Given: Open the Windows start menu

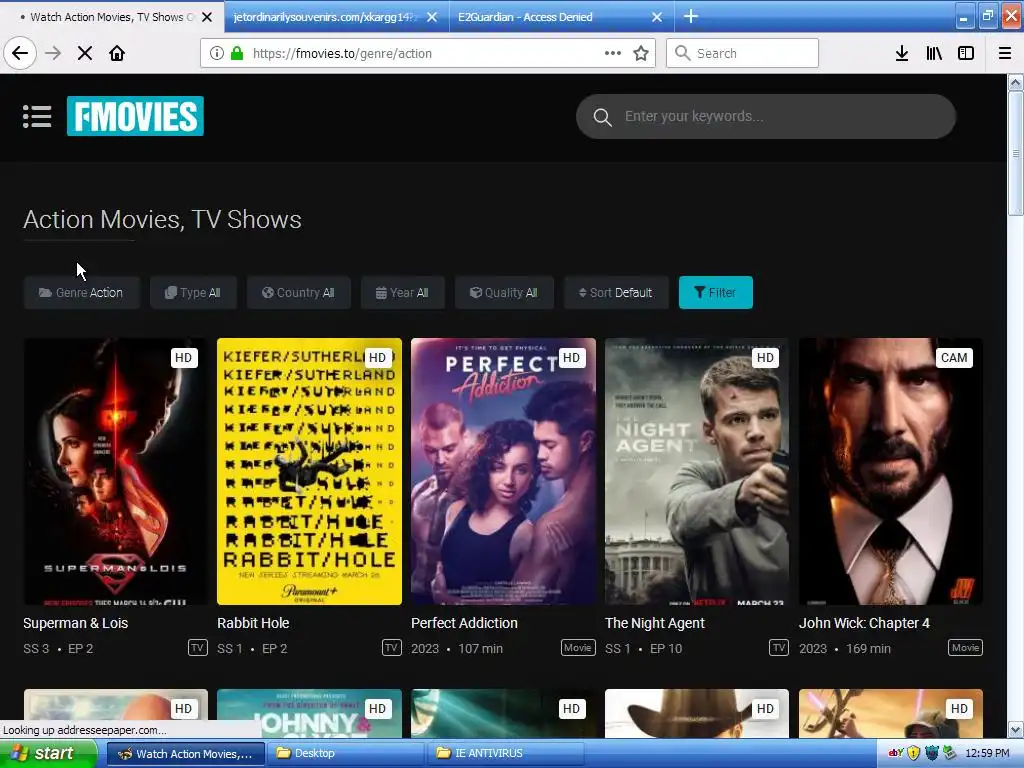Looking at the screenshot, I should click(x=47, y=753).
